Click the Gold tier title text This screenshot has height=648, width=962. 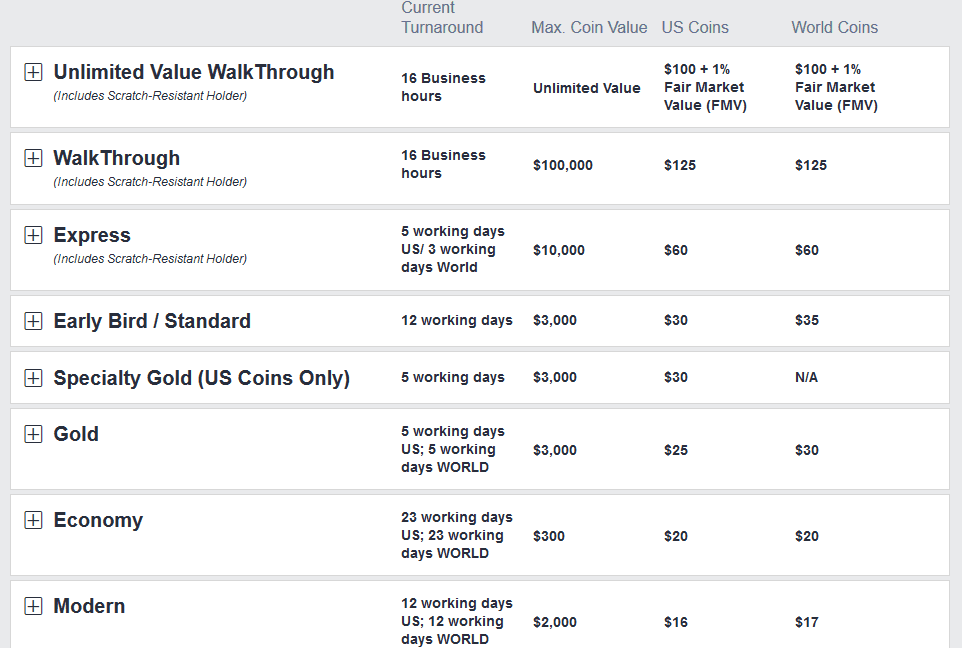(76, 434)
